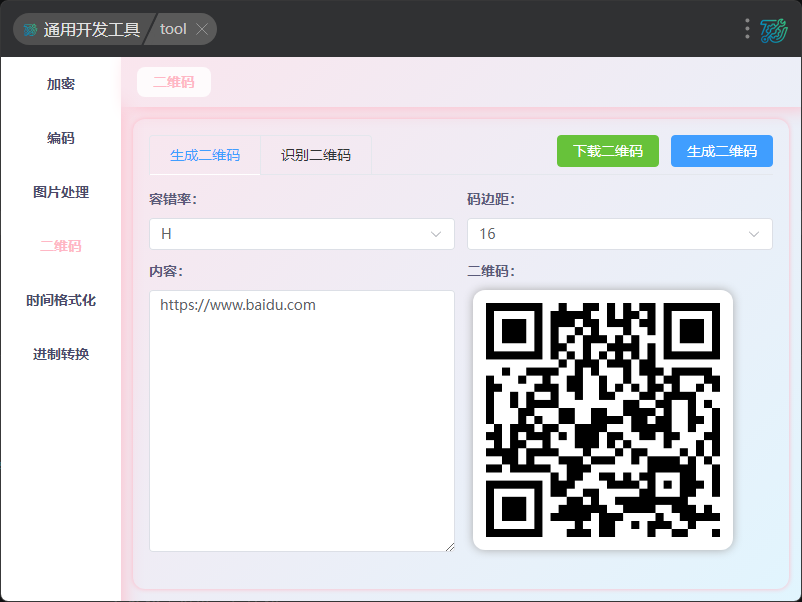The width and height of the screenshot is (802, 602).
Task: Close the tool tab with X icon
Action: tap(202, 29)
